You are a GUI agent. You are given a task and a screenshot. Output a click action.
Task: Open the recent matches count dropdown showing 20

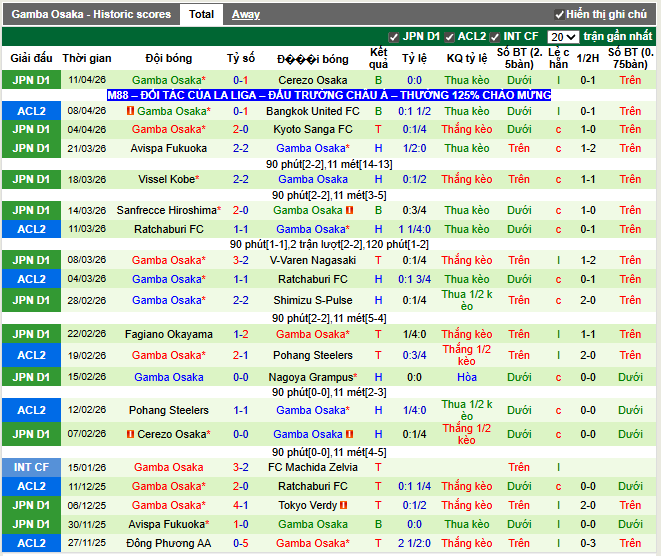pyautogui.click(x=562, y=37)
